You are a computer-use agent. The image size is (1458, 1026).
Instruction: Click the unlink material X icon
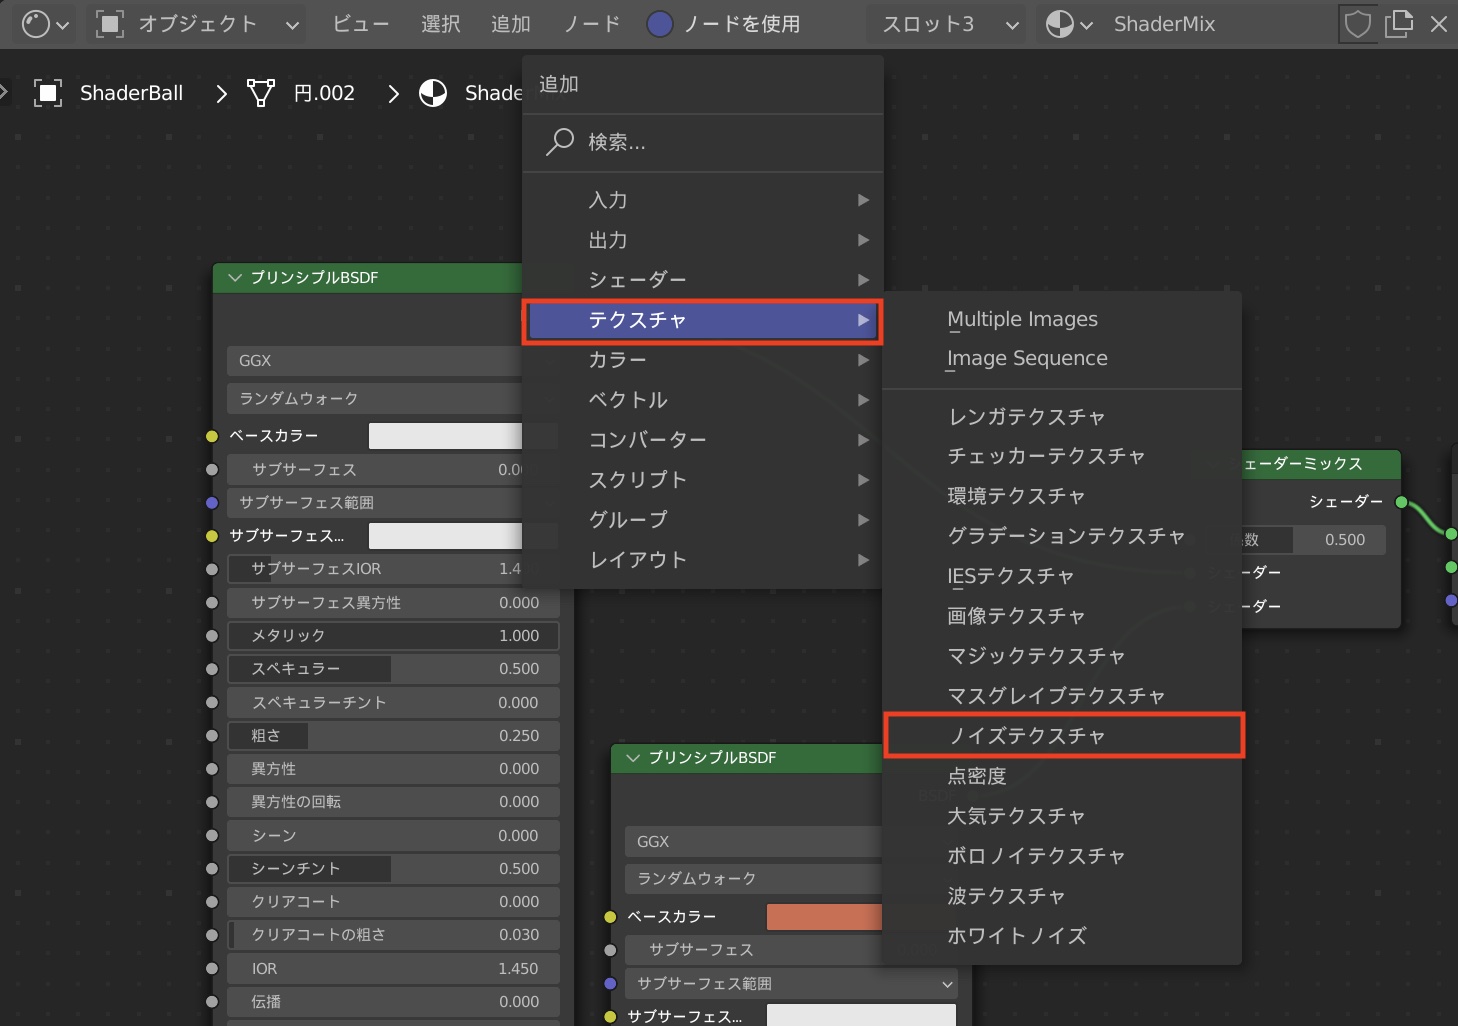(1438, 24)
